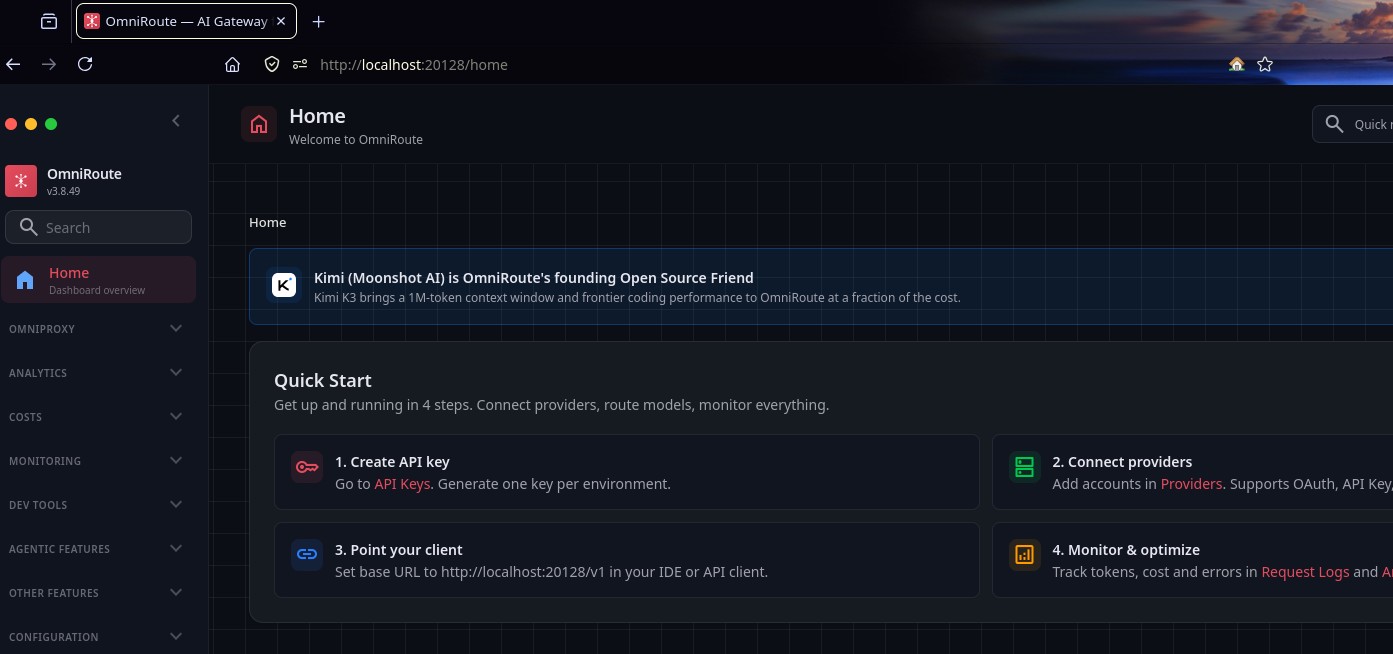Click the Kimi Open Source Friend banner
The width and height of the screenshot is (1393, 654).
pyautogui.click(x=821, y=286)
